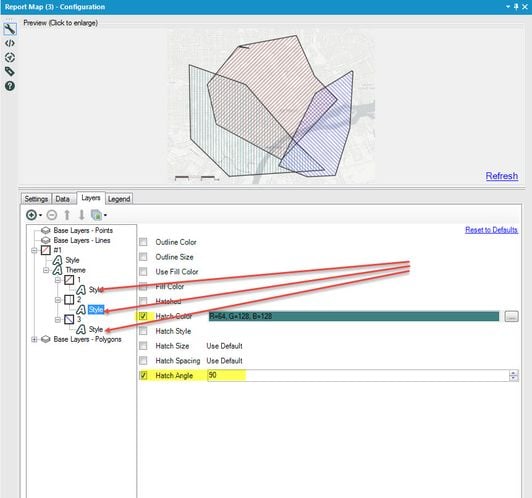Select theme 1 hatched swatch icon
Screen dimensions: 532x498
coord(69,280)
